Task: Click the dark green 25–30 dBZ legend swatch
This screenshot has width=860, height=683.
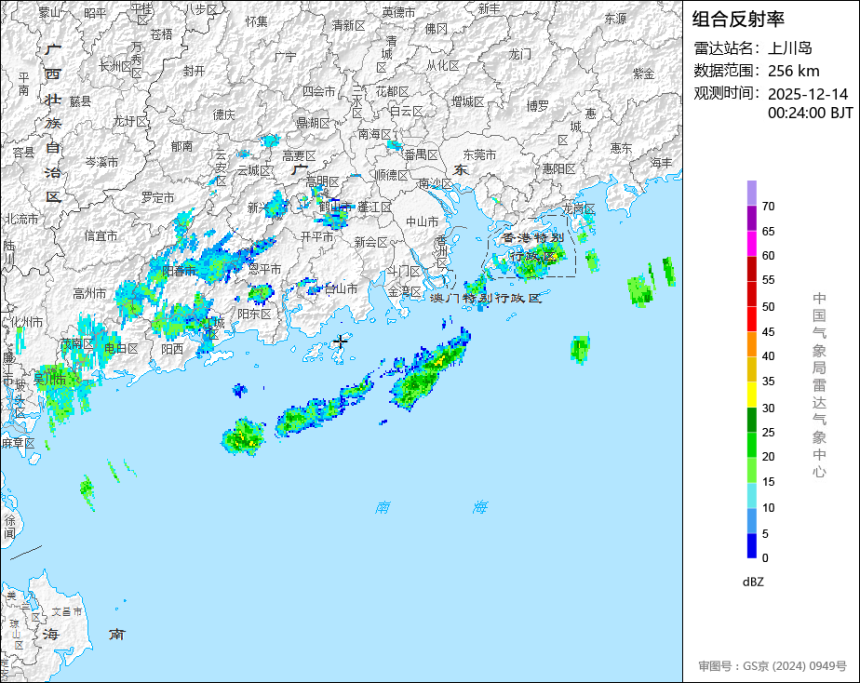Action: 751,420
